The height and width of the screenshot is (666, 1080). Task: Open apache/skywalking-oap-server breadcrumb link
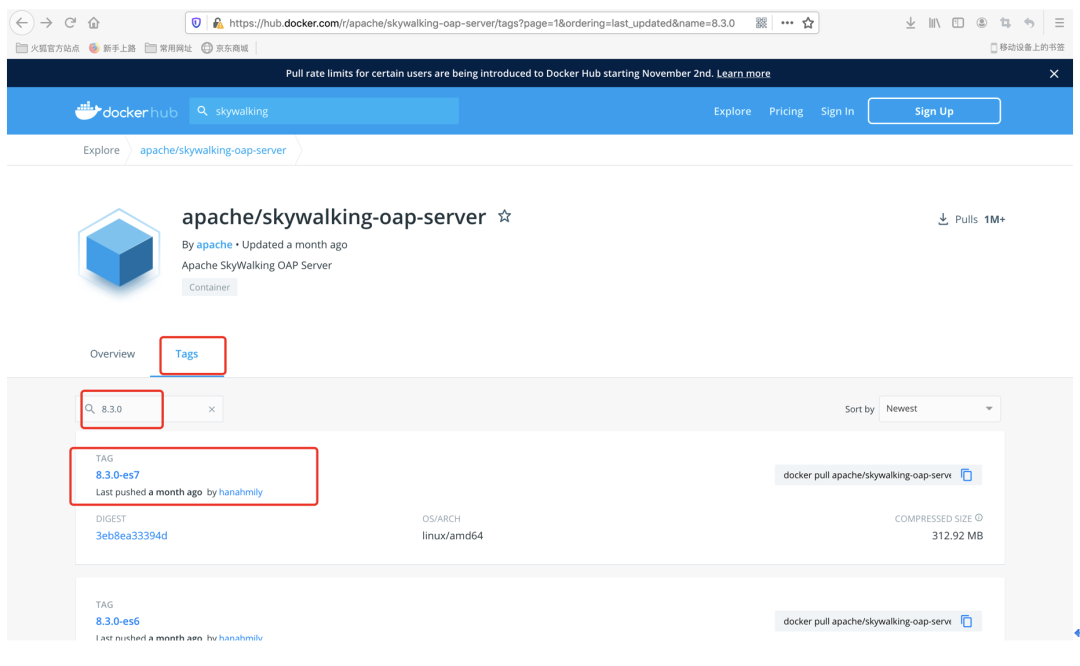point(213,150)
